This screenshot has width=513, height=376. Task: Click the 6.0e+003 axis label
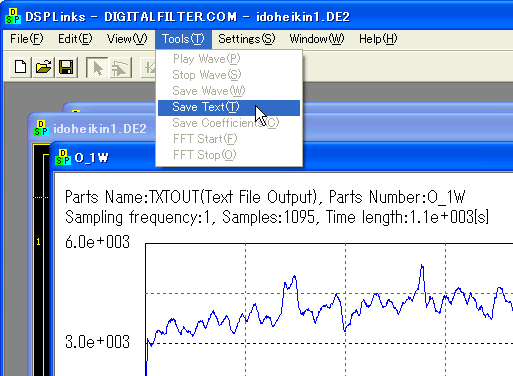(97, 242)
